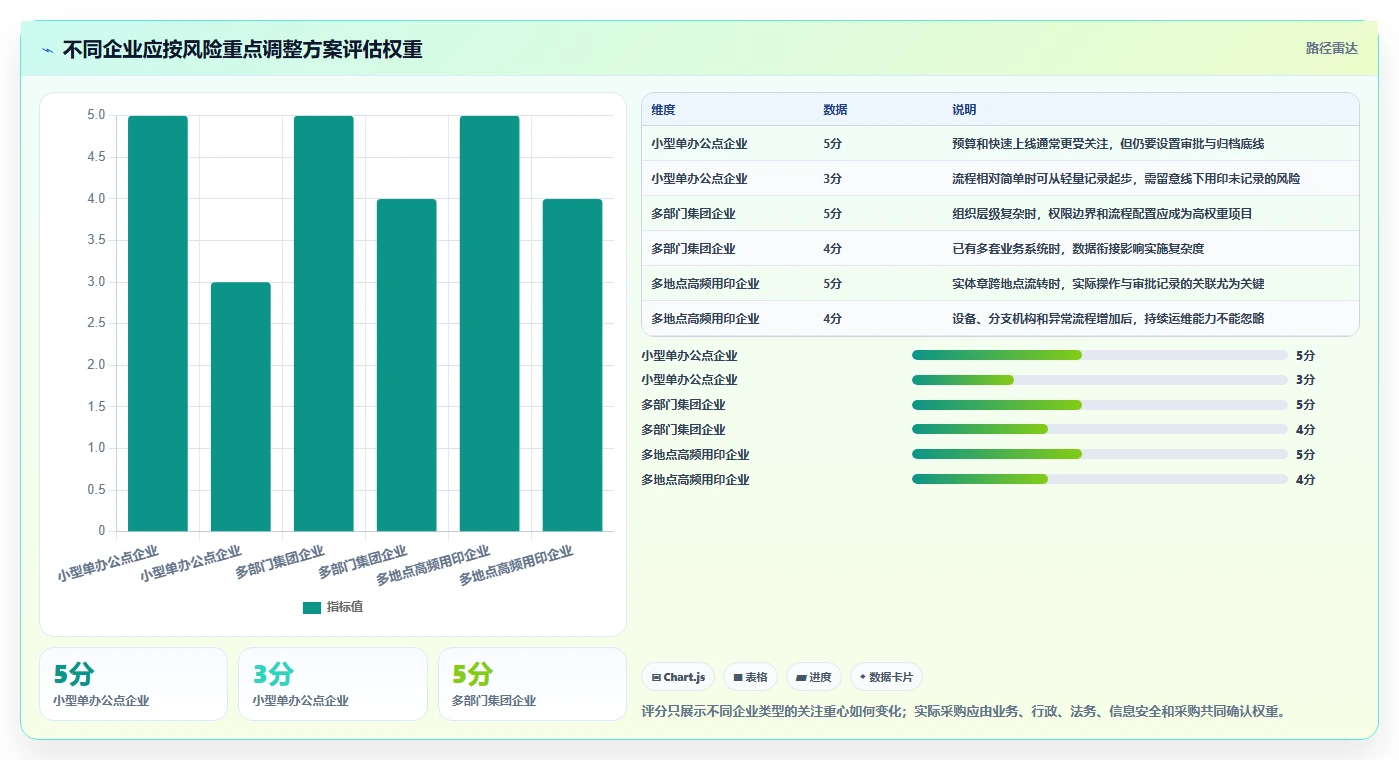Screen dimensions: 1399x760
Task: Select the 进度 tag chip
Action: coord(814,677)
